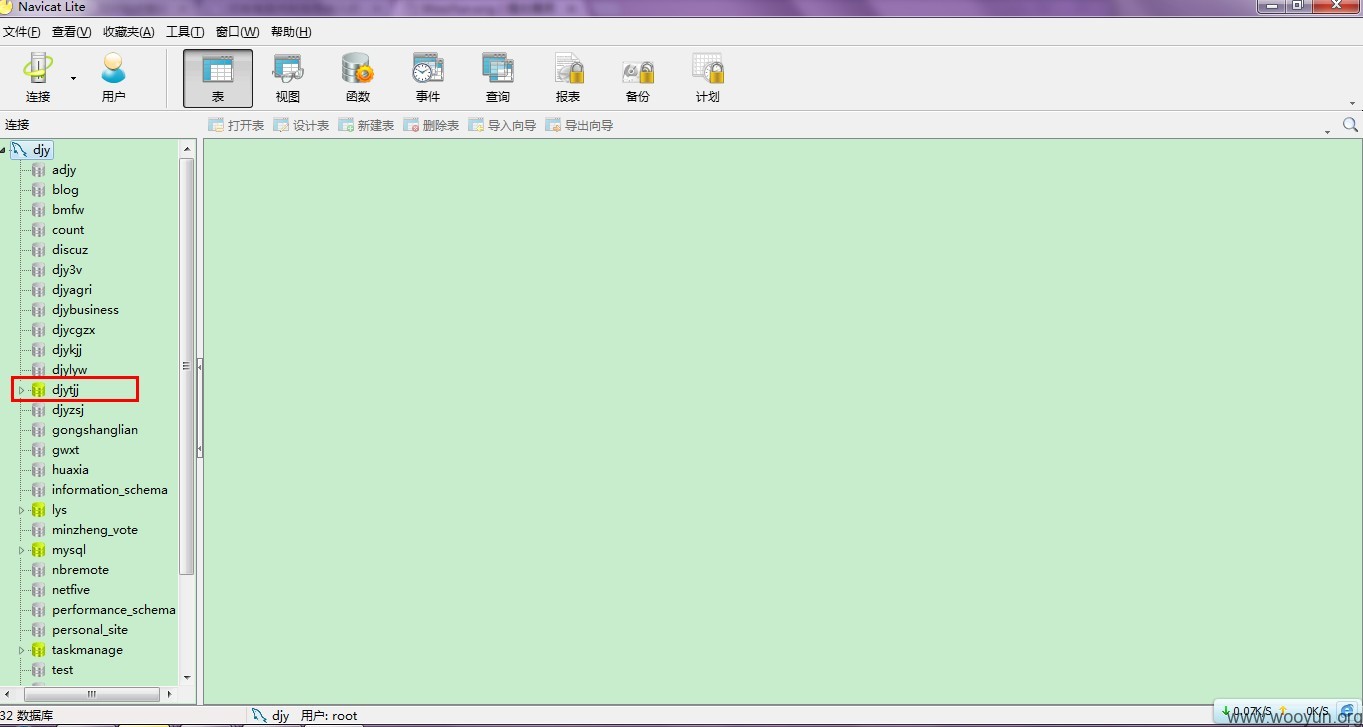1363x727 pixels.
Task: Open the 工具(T) menu
Action: [x=185, y=32]
